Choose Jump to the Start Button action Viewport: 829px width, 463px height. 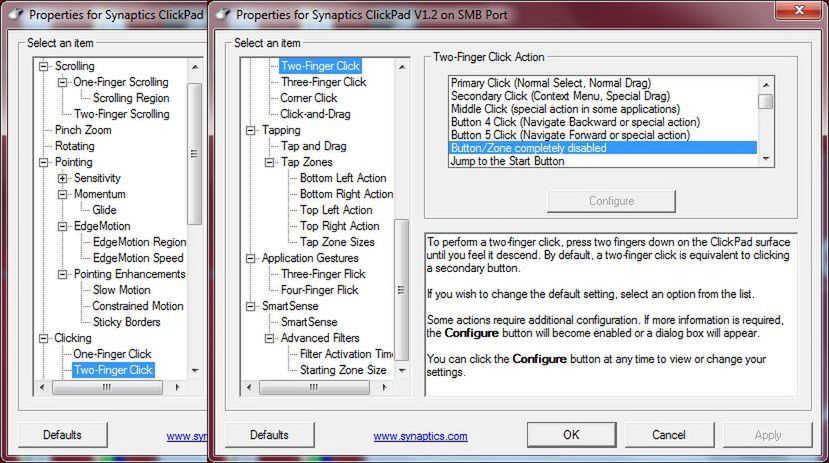click(603, 161)
